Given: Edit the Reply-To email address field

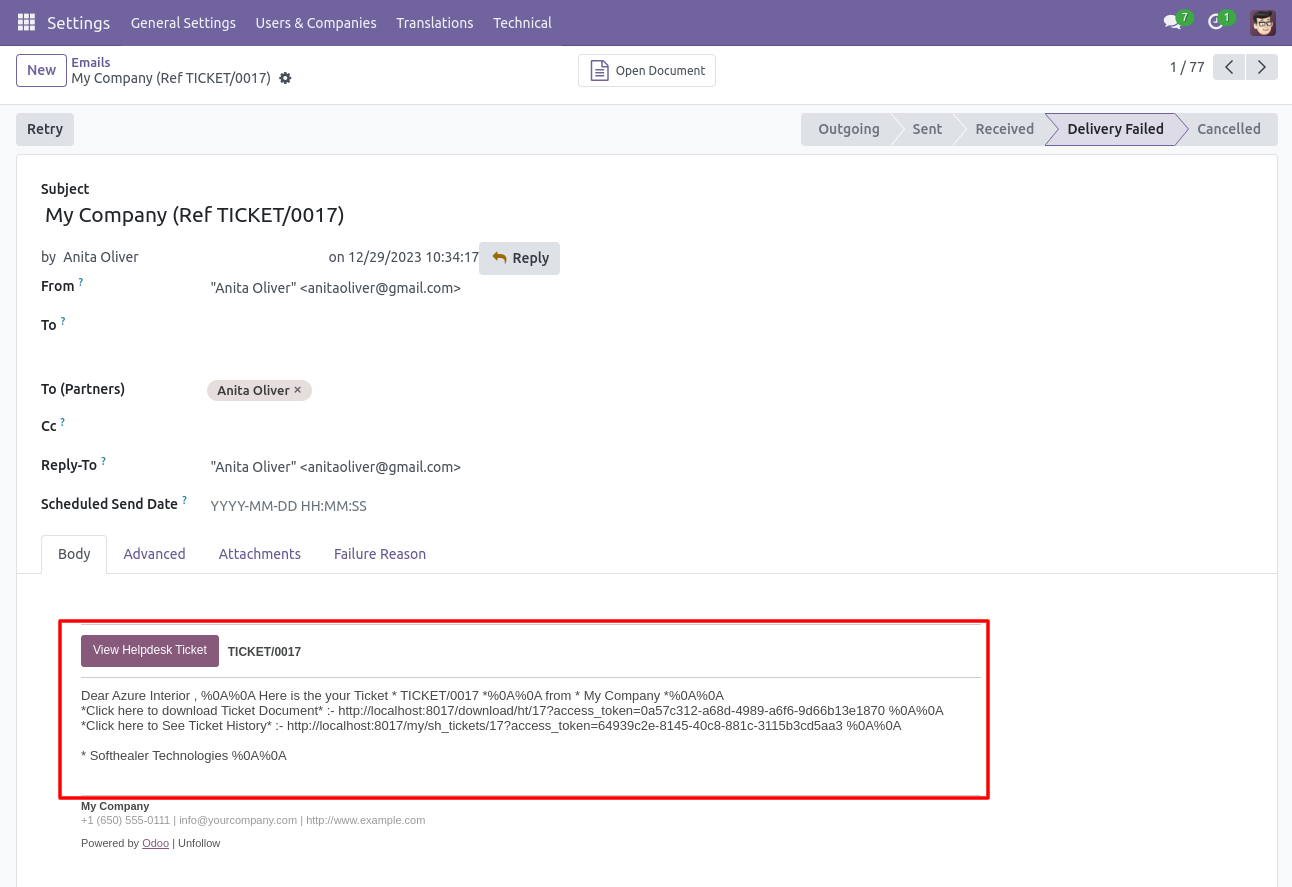Looking at the screenshot, I should [x=336, y=467].
